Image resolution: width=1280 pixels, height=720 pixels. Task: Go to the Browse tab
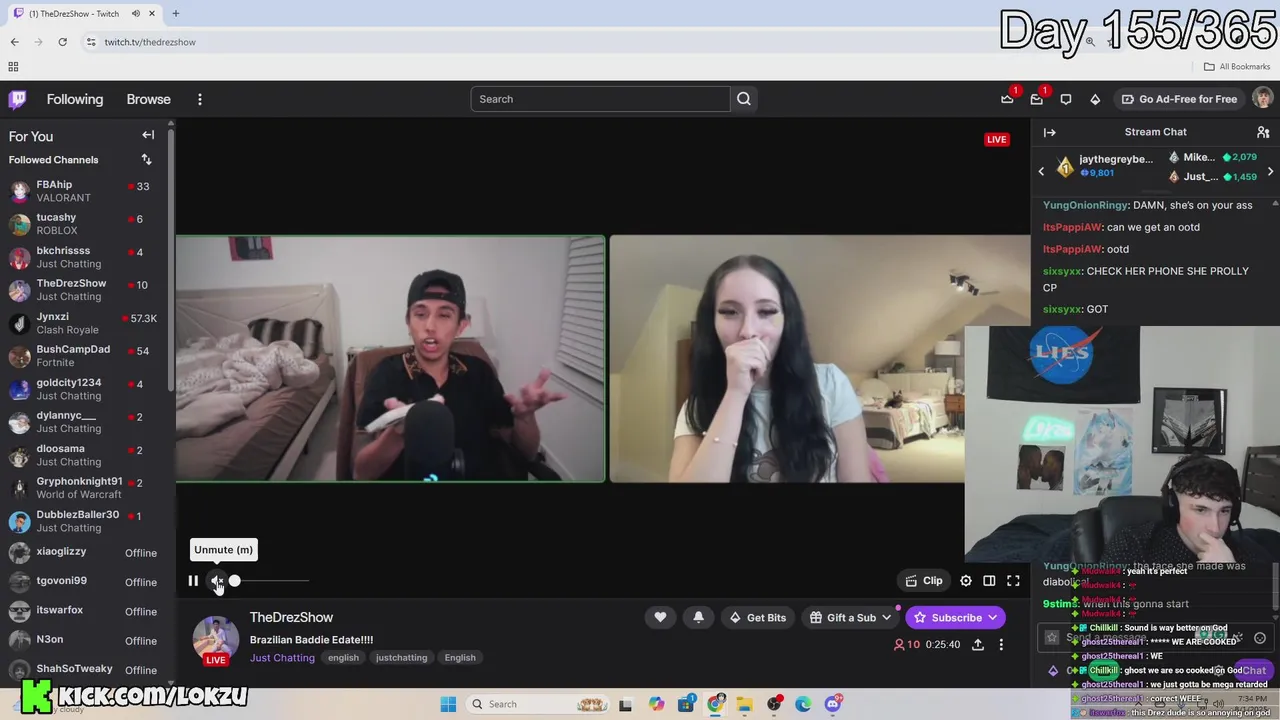pyautogui.click(x=148, y=99)
